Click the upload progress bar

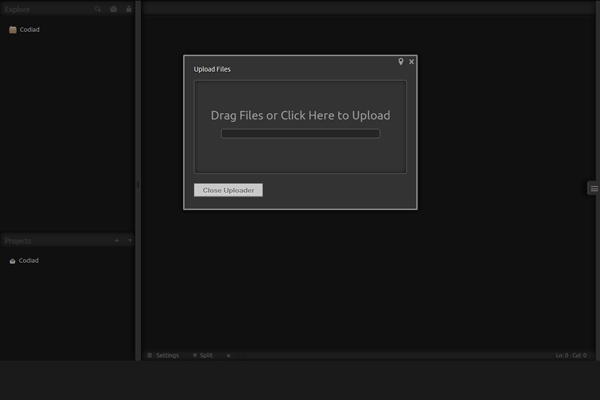[300, 133]
